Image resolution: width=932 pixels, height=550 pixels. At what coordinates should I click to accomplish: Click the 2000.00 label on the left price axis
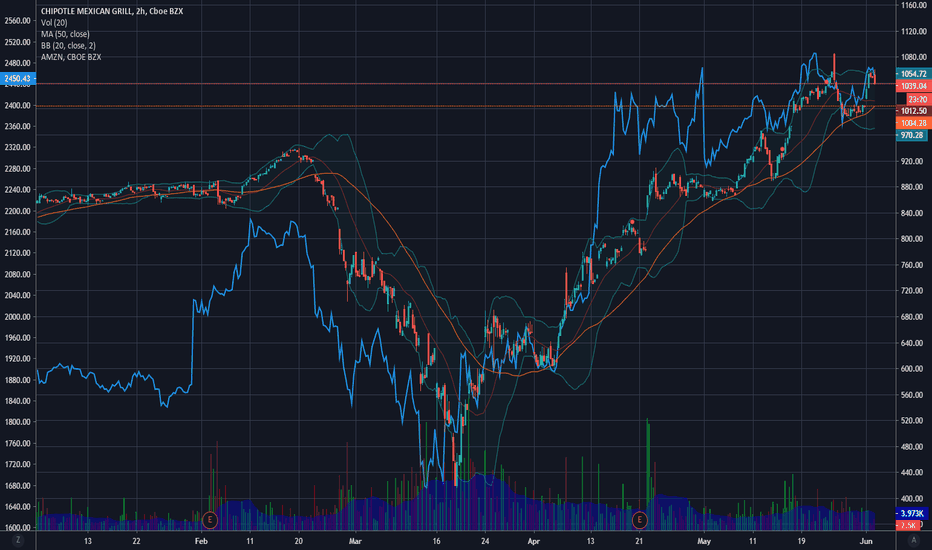17,316
